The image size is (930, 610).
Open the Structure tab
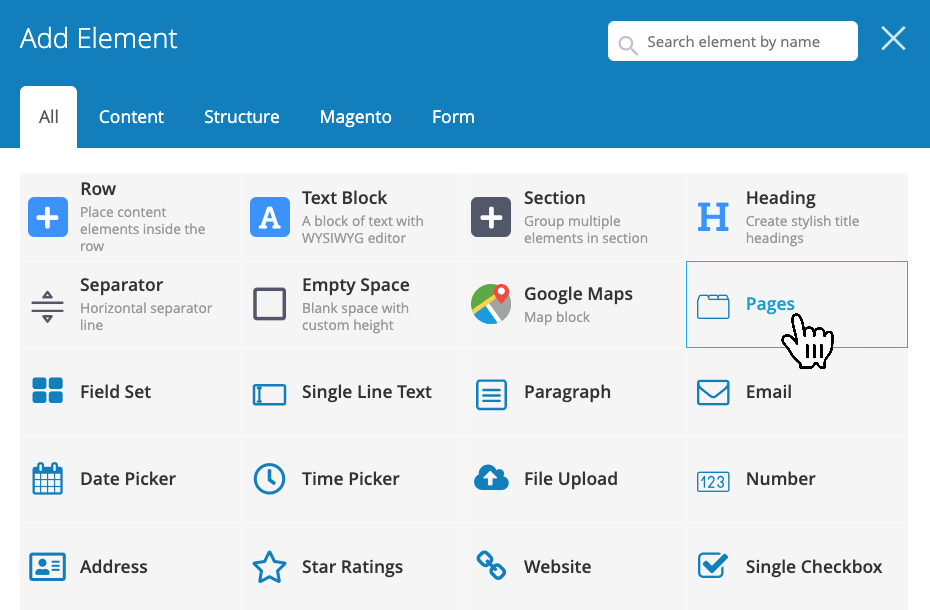pos(242,117)
